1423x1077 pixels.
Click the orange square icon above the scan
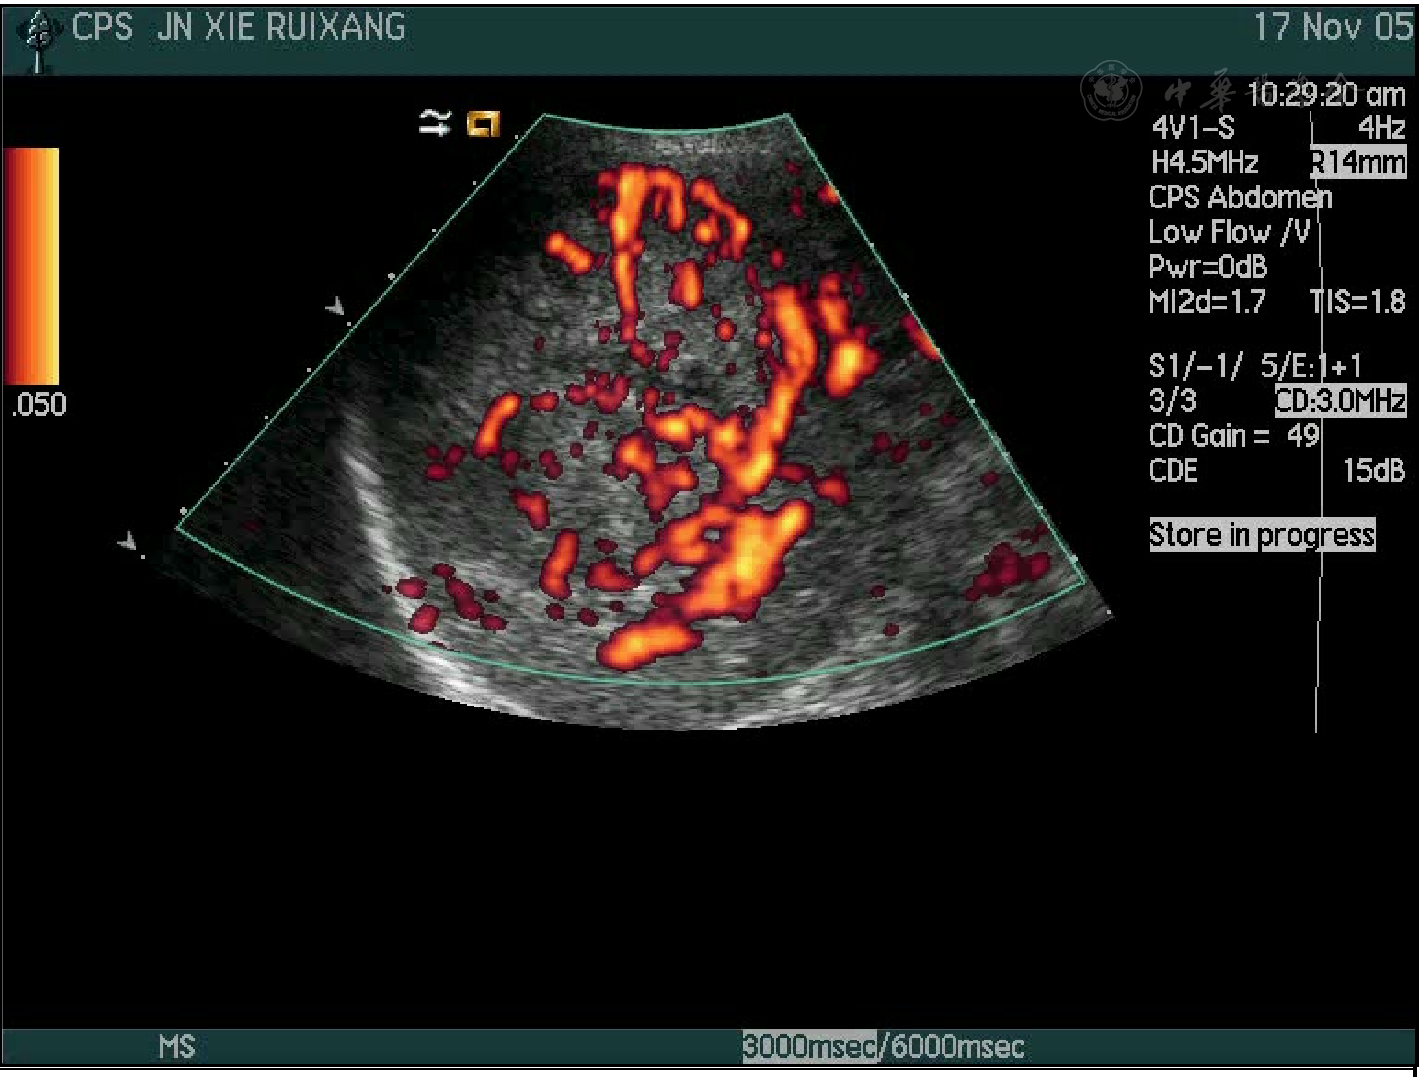pos(484,123)
